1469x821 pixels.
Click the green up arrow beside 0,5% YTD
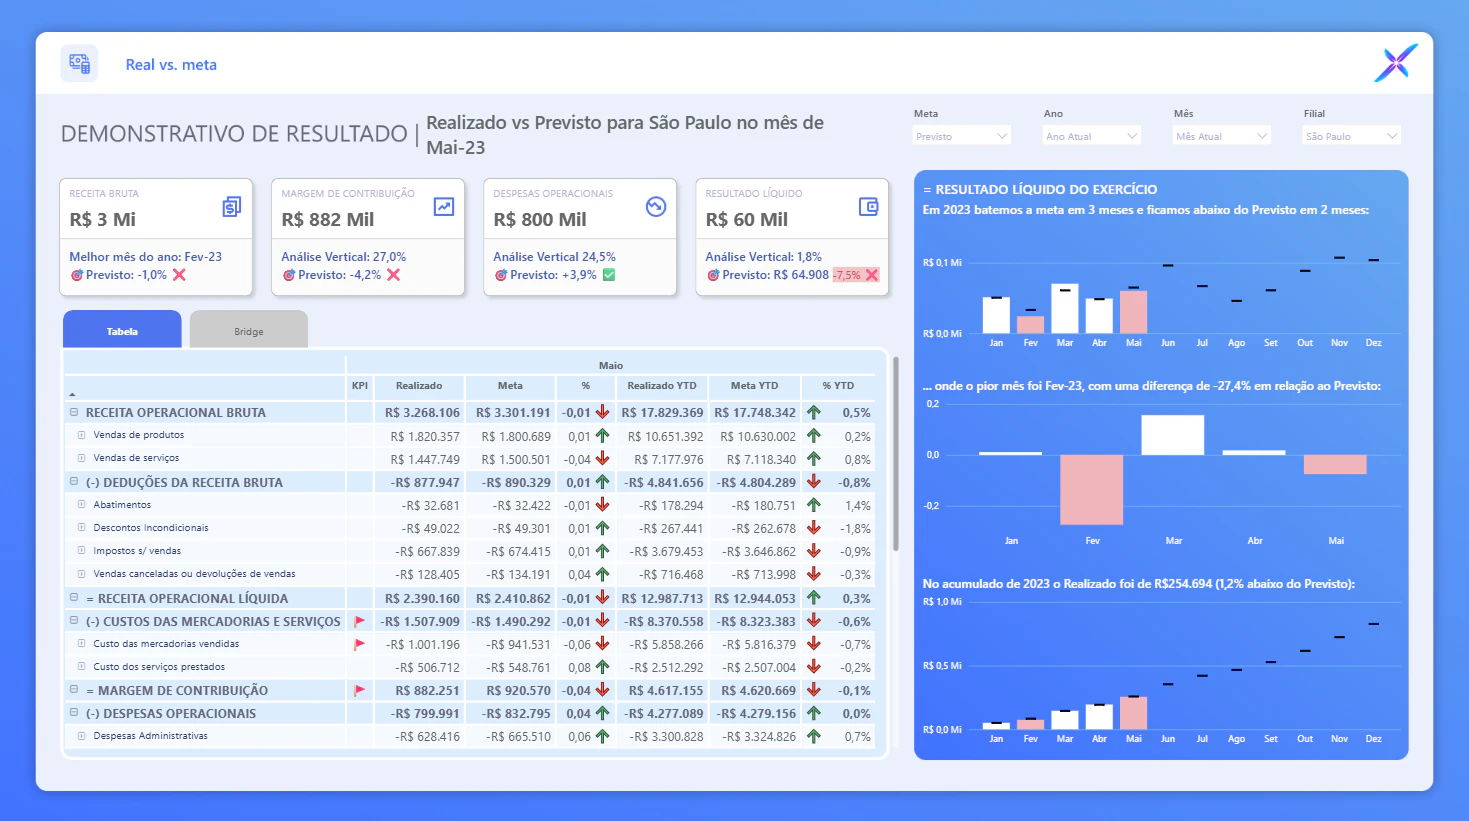pos(814,412)
